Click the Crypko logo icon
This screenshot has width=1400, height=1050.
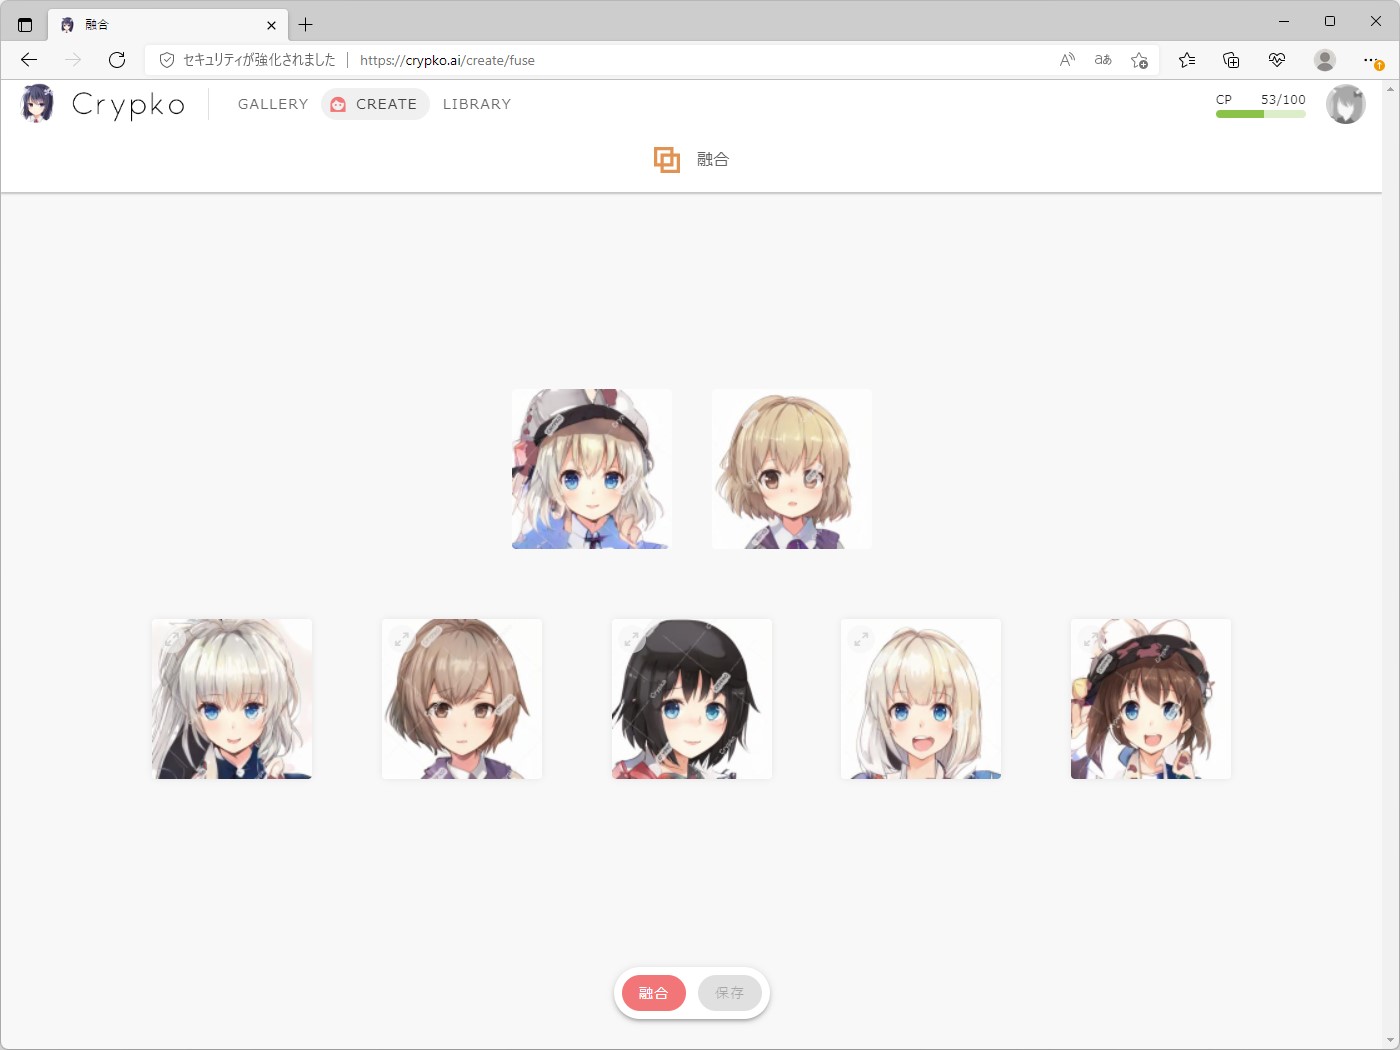point(37,104)
